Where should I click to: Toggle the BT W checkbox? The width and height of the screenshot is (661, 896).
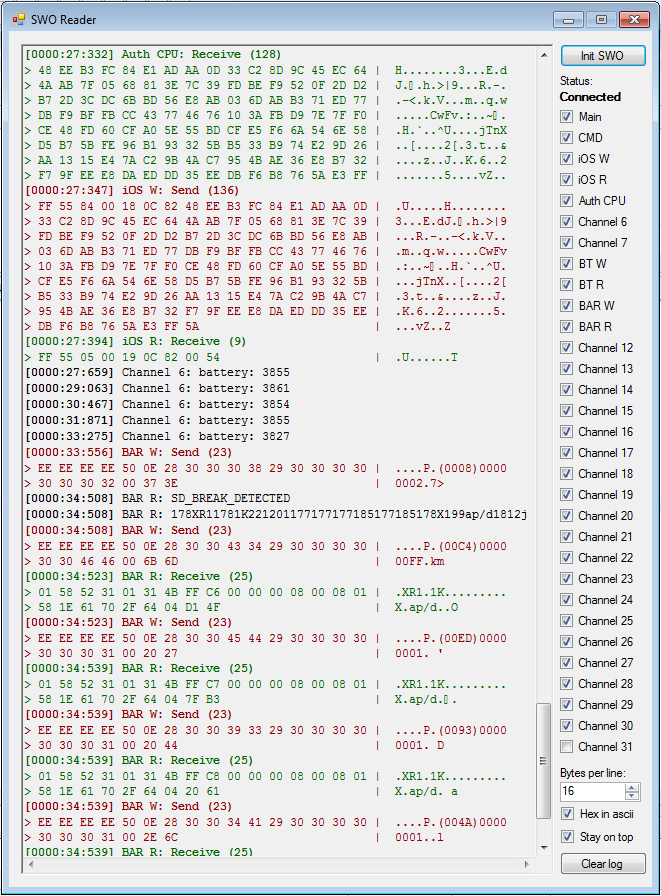point(566,263)
